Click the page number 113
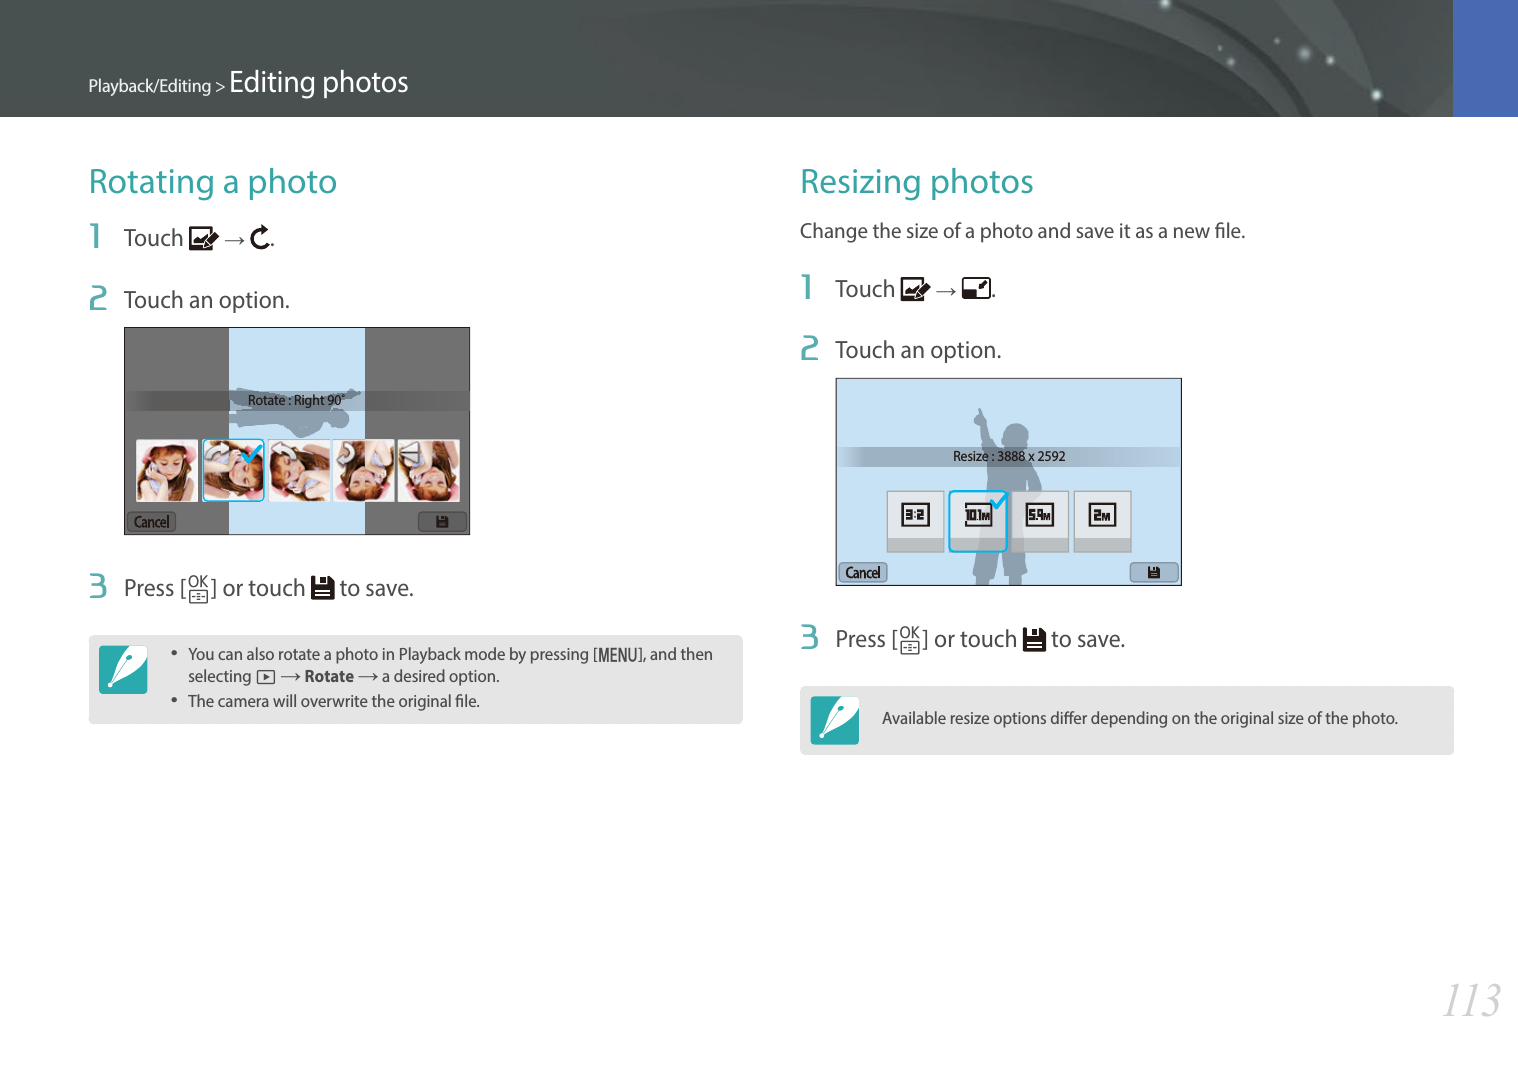The height and width of the screenshot is (1065, 1518). point(1471,1001)
